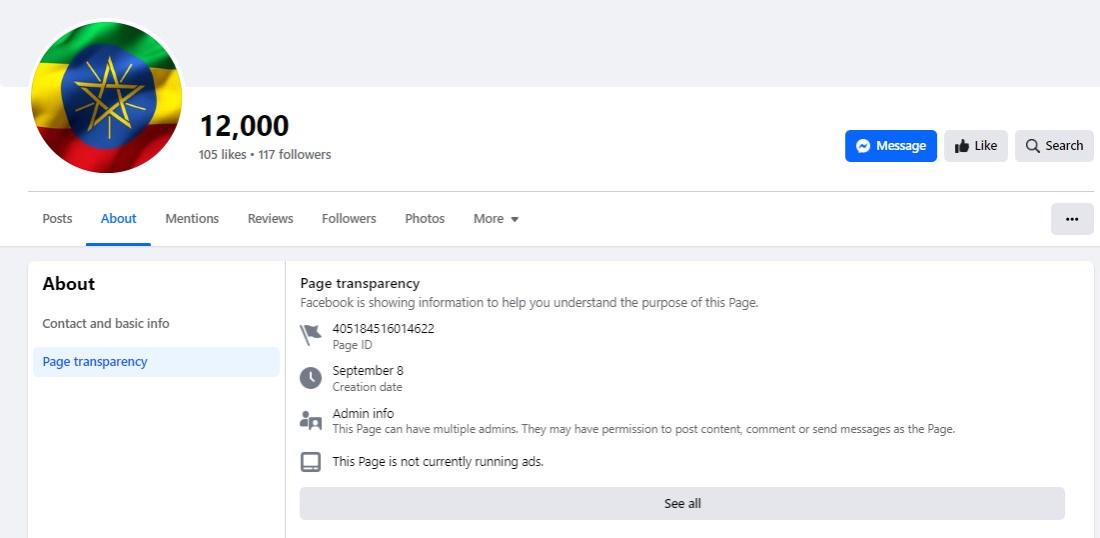
Task: Click the Page transparency heading
Action: [x=360, y=283]
